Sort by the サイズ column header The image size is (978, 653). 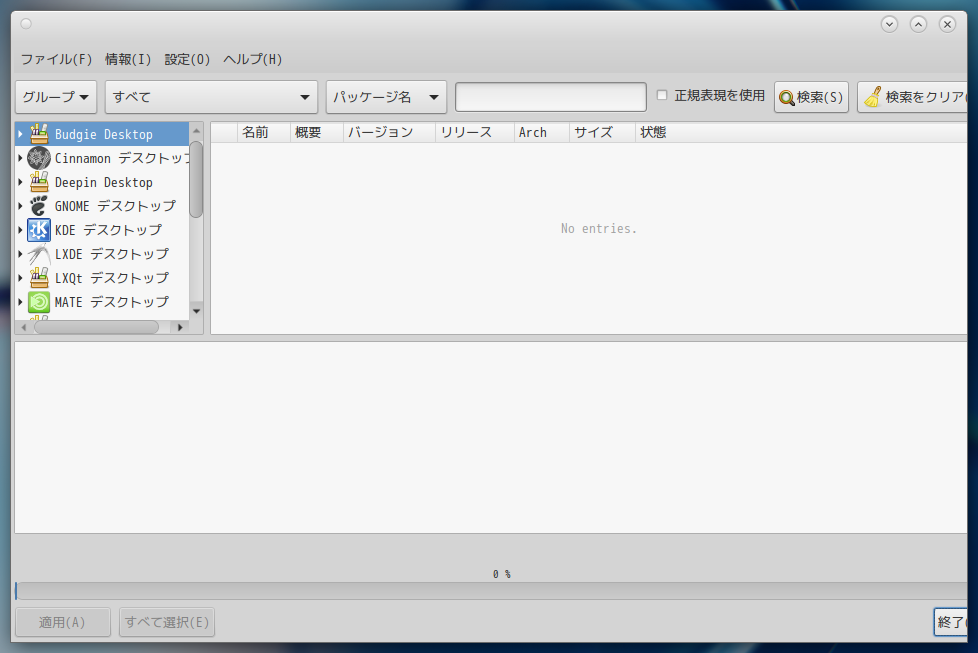[602, 132]
